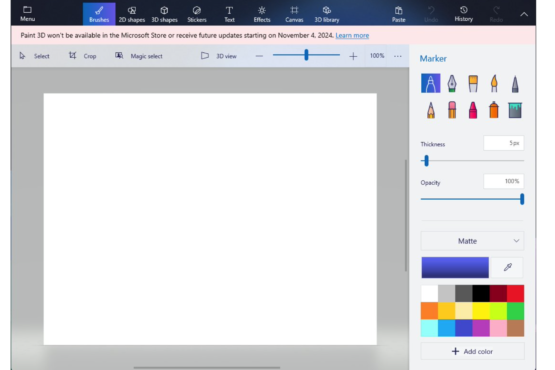Click the zoom slider handle
Viewport: 555px width, 370px height.
[306, 55]
